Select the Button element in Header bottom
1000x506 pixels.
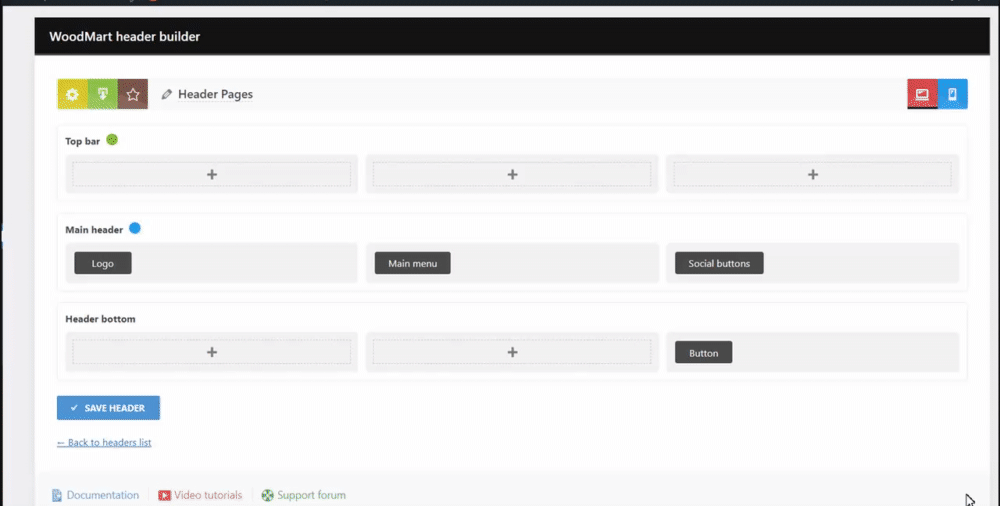(703, 353)
